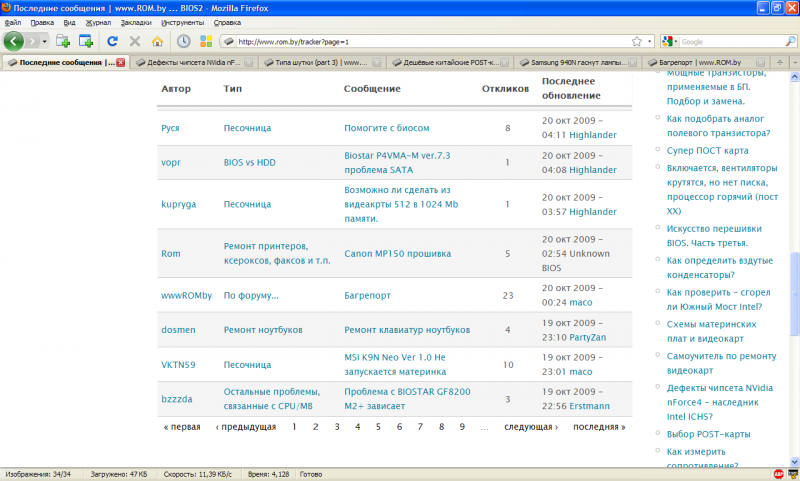Go to the Home page icon
The height and width of the screenshot is (481, 800).
click(x=157, y=41)
